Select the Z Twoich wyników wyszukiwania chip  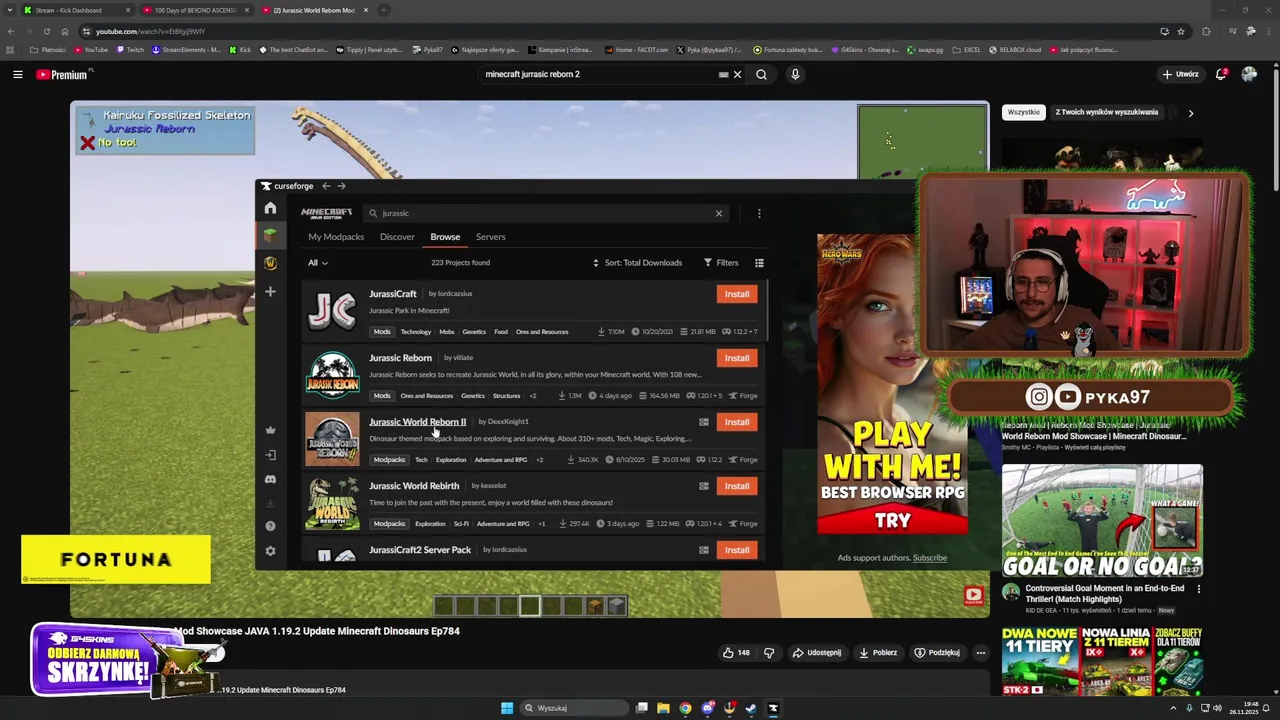tap(1106, 112)
